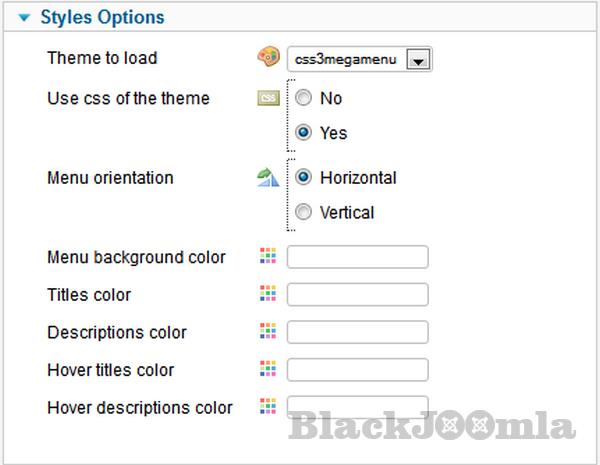Open color picker icon for Descriptions color

267,331
